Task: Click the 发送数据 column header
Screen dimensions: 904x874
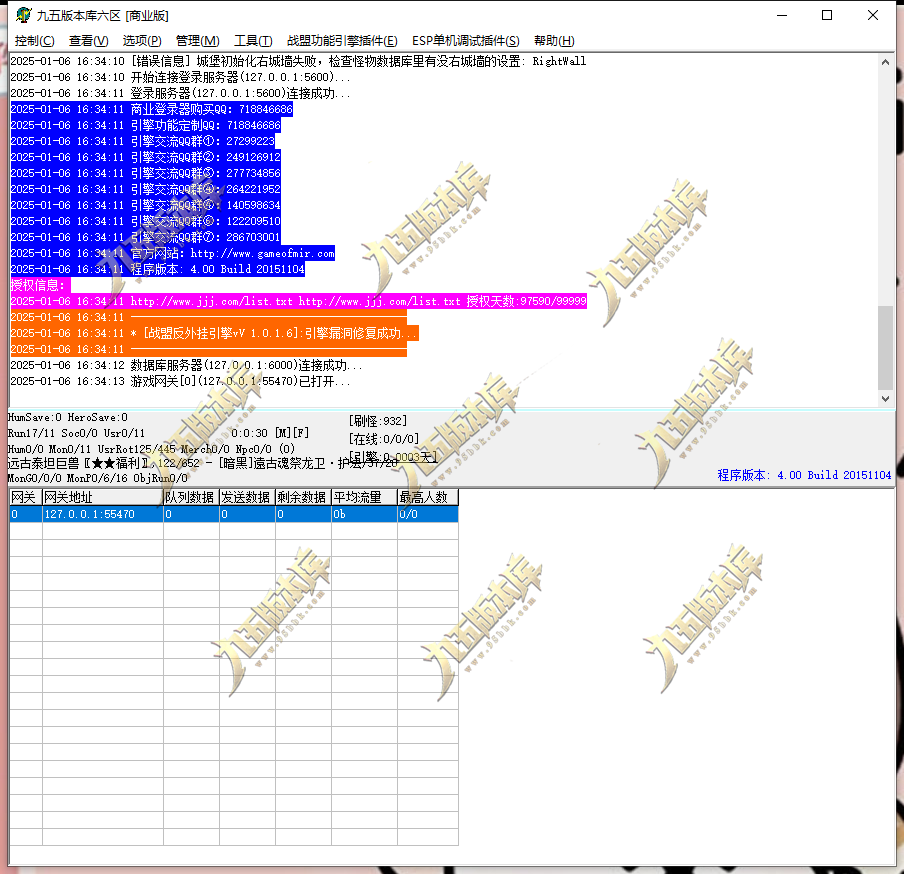Action: pyautogui.click(x=247, y=497)
